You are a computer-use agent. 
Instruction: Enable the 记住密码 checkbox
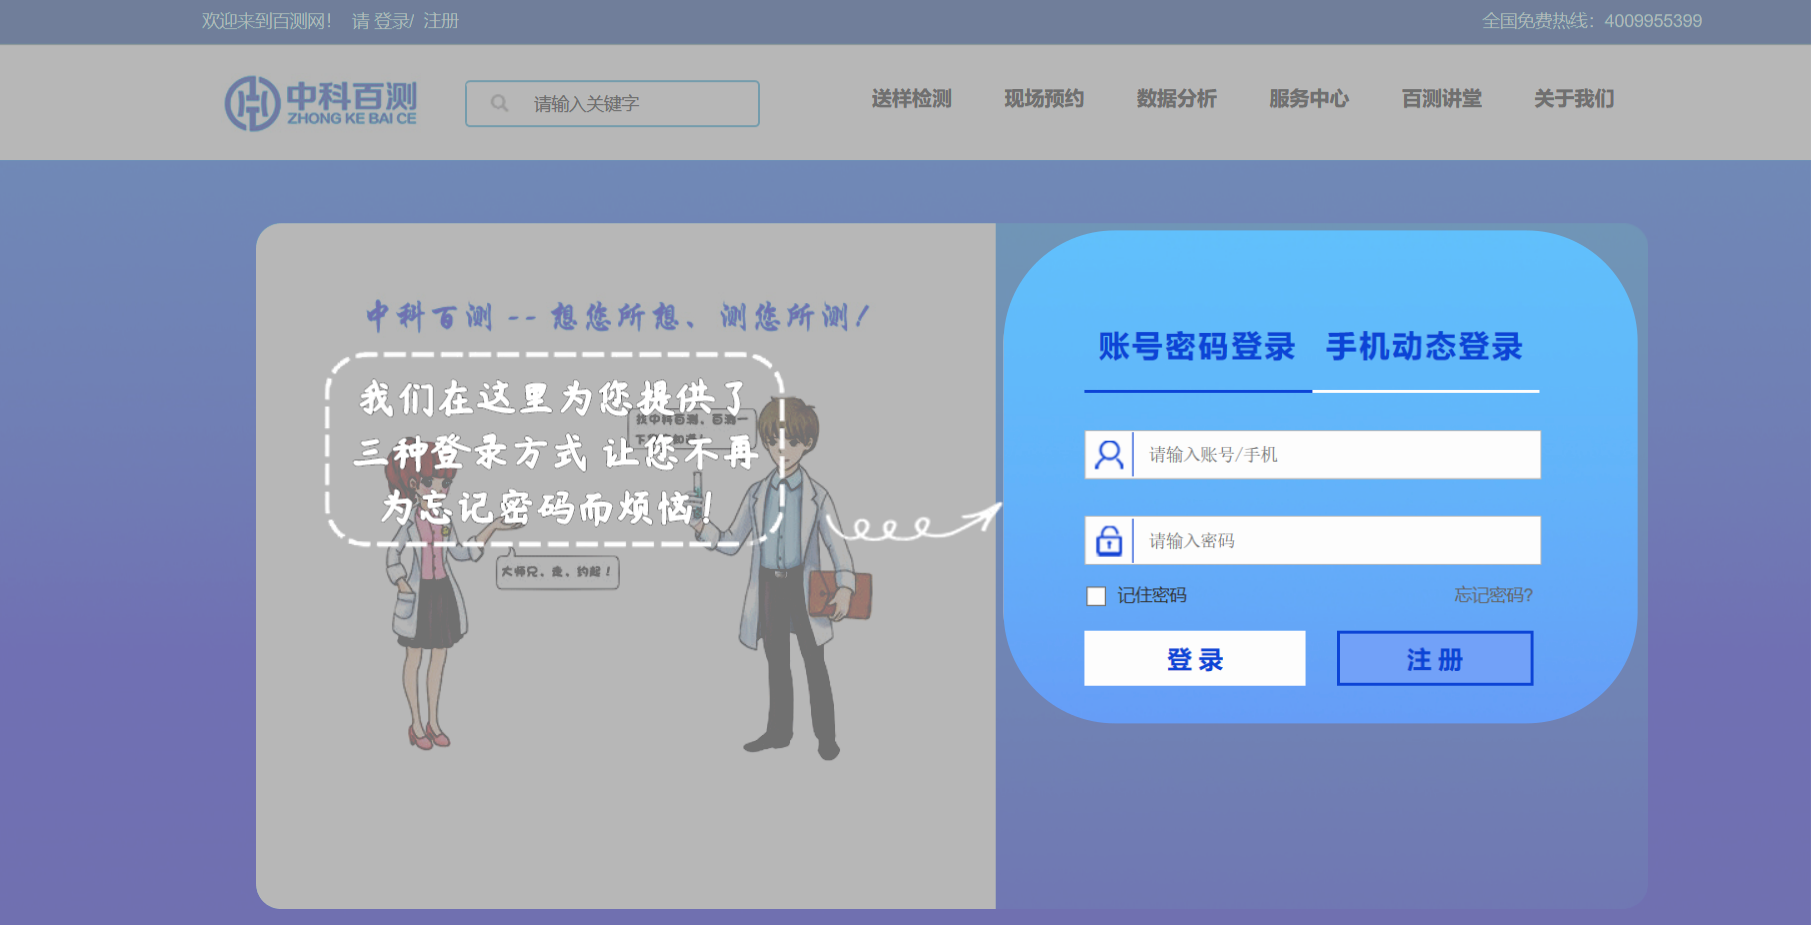click(x=1096, y=596)
